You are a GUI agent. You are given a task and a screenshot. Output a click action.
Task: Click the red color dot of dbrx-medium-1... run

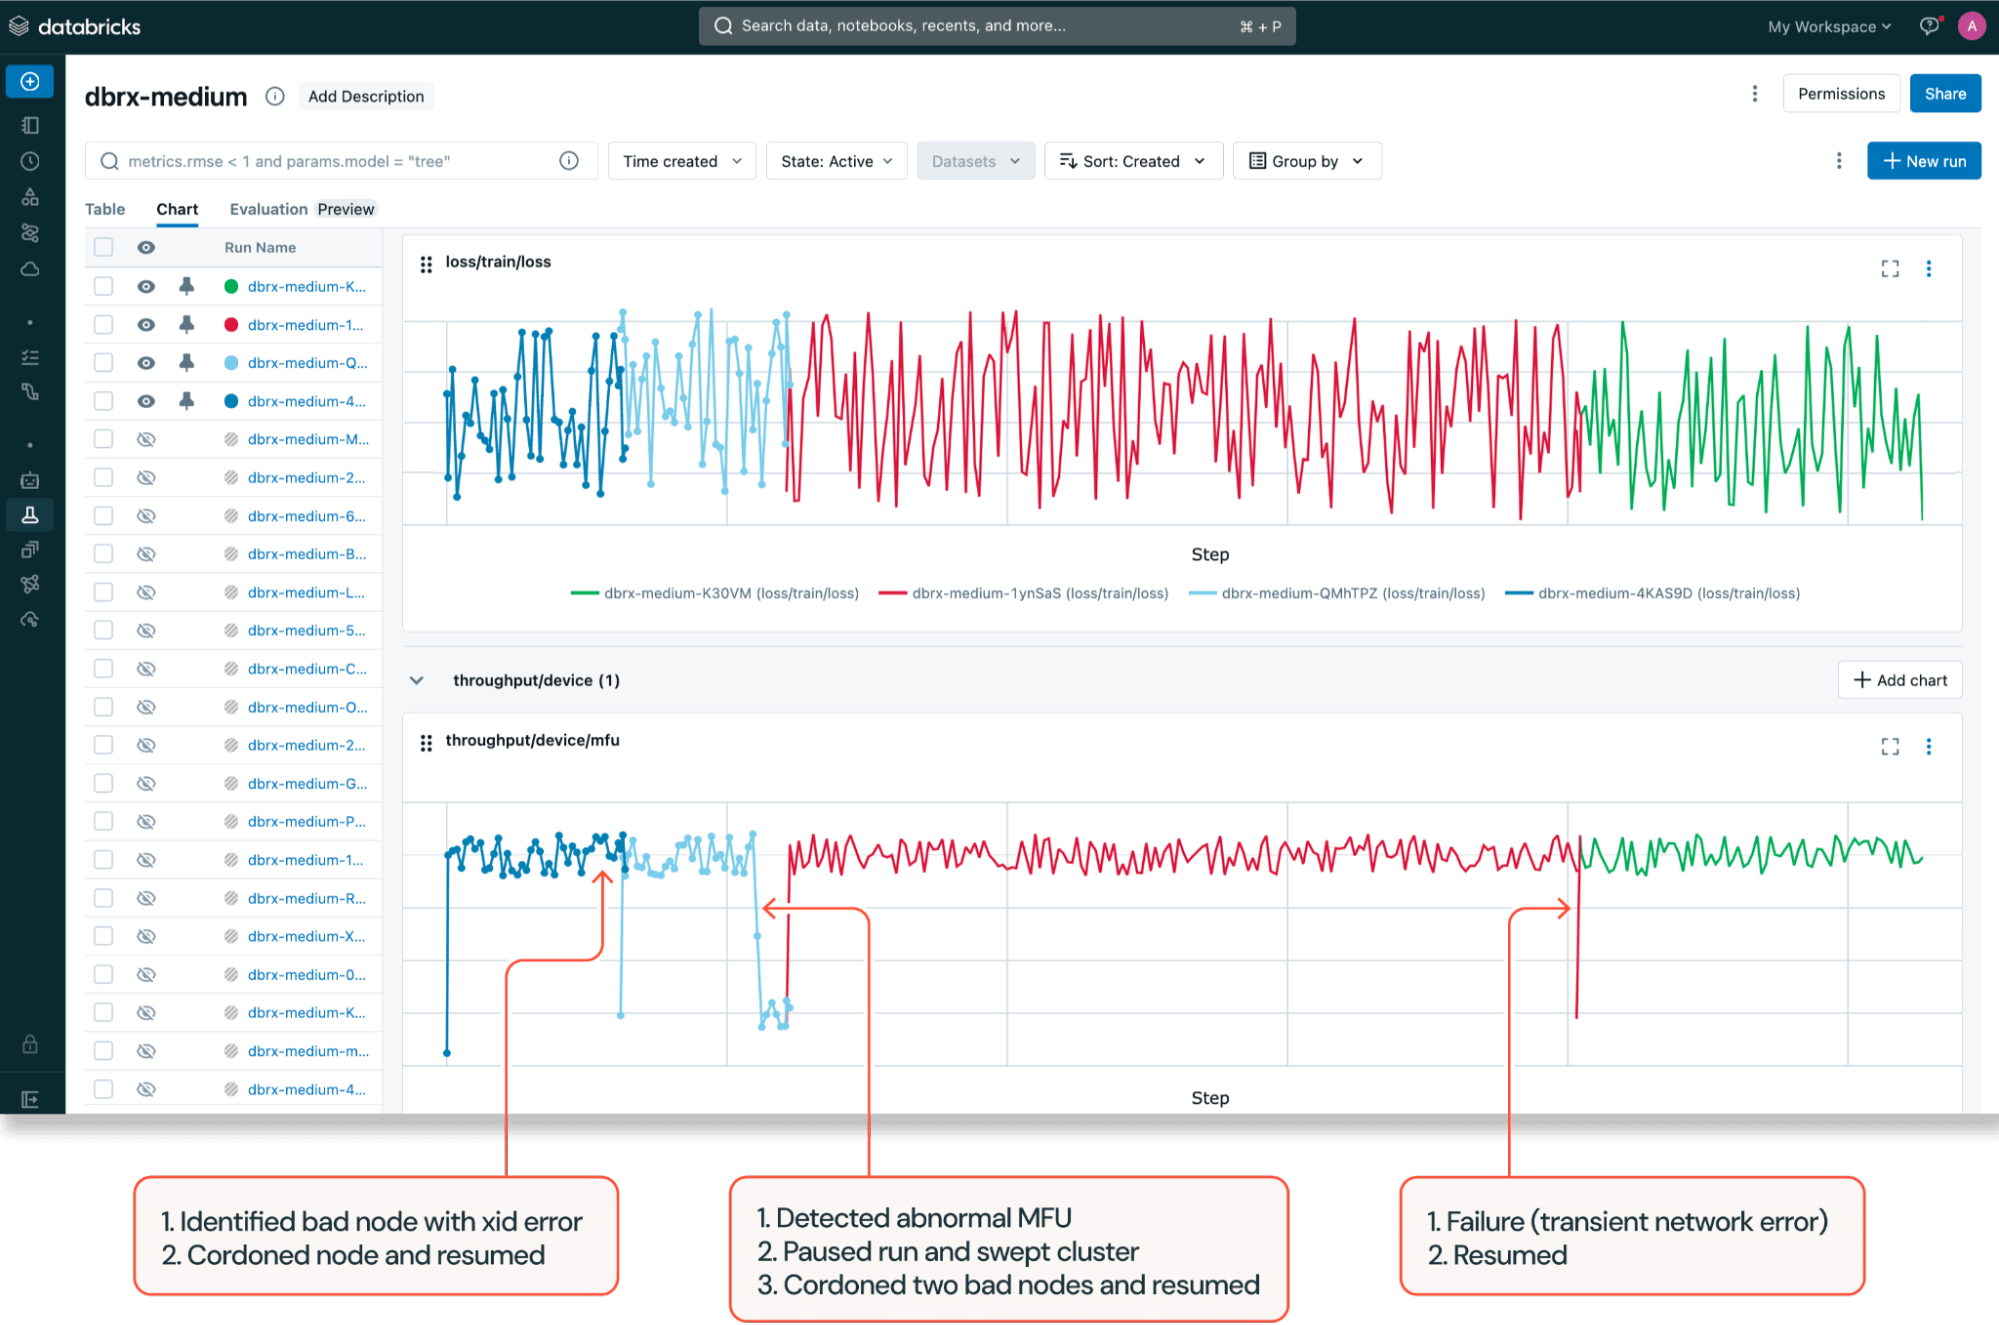[x=231, y=324]
